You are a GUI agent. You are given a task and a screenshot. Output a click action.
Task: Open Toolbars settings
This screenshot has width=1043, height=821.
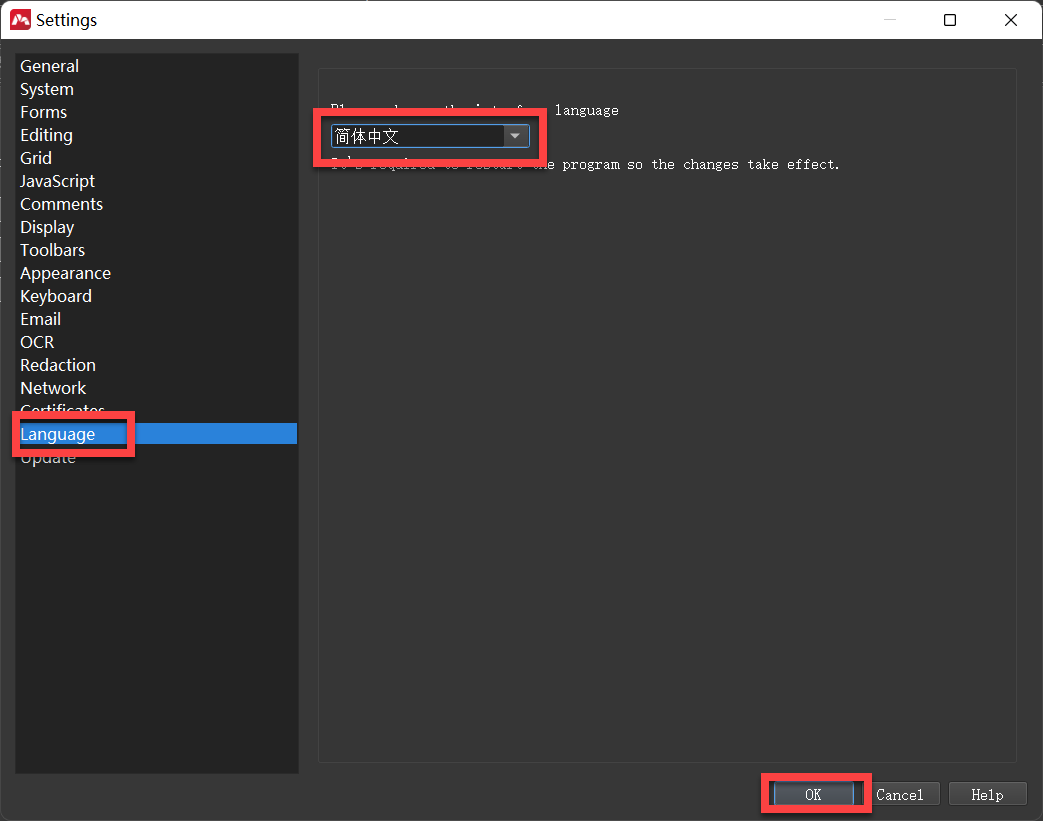tap(53, 250)
